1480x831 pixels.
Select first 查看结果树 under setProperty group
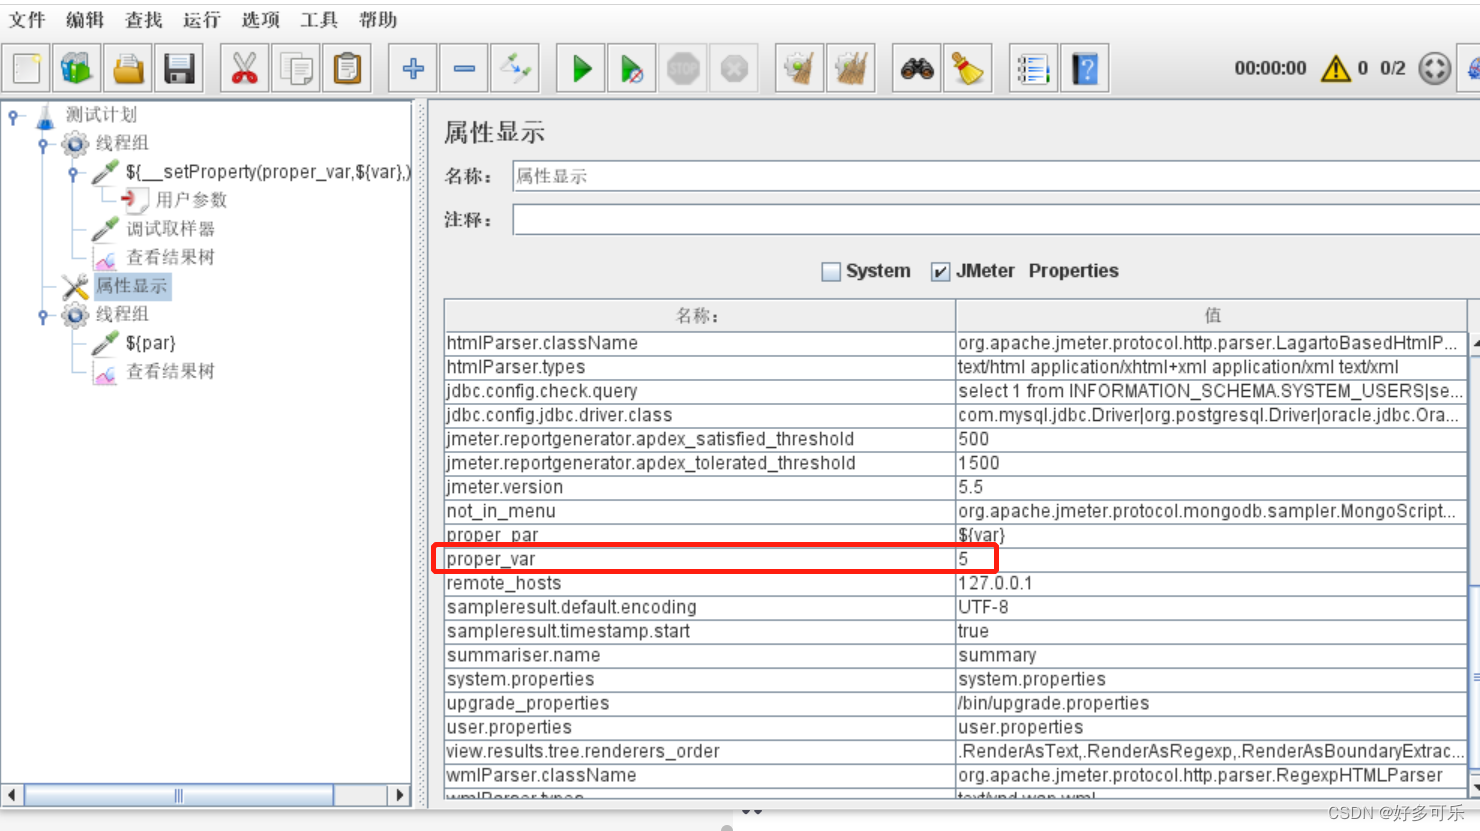point(170,257)
